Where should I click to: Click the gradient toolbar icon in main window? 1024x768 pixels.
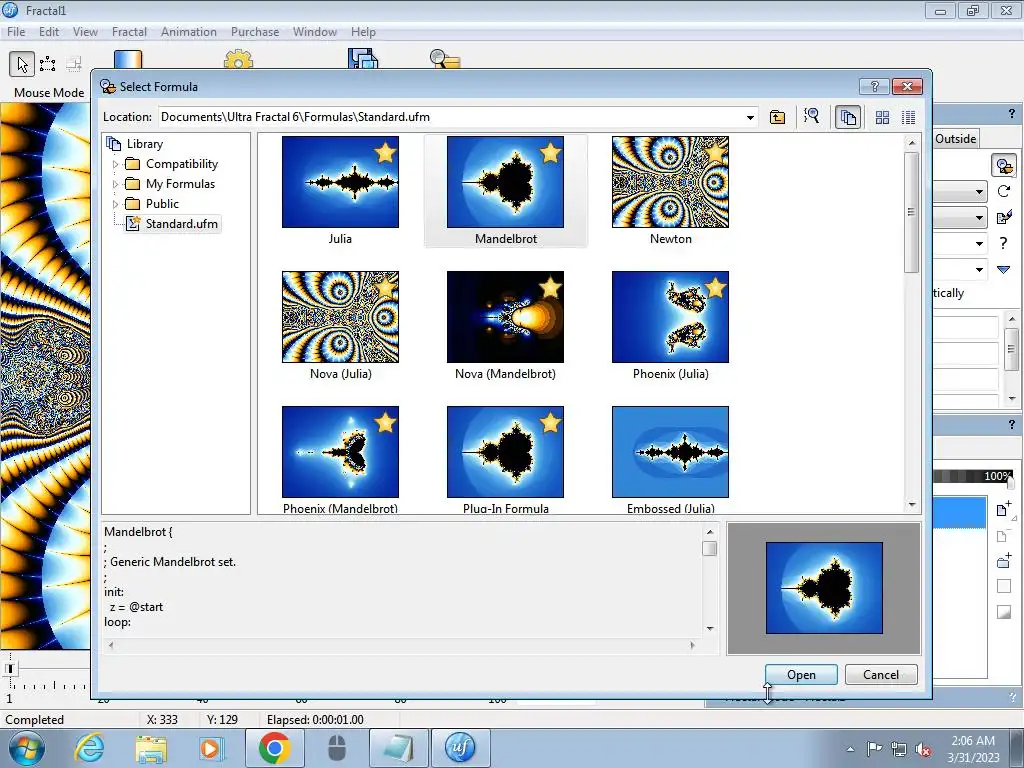pyautogui.click(x=128, y=59)
